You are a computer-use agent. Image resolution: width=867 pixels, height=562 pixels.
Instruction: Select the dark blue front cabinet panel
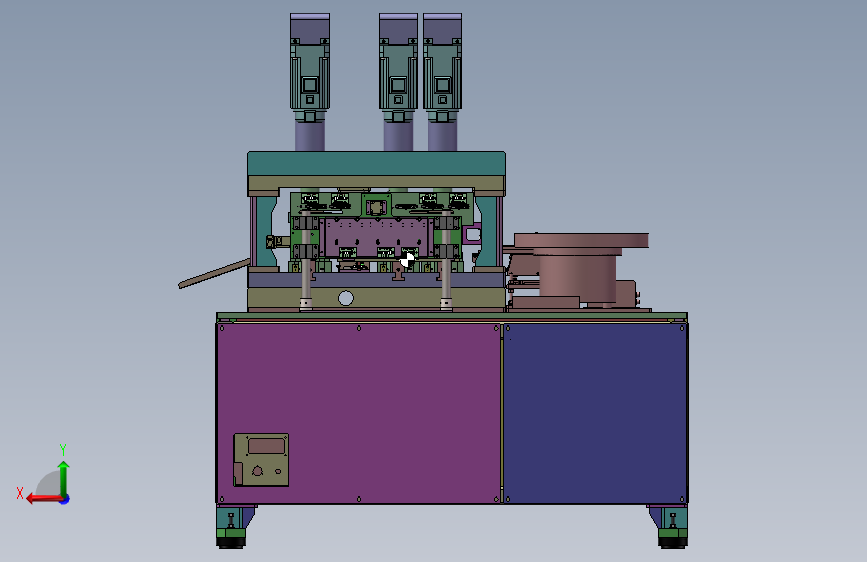click(596, 413)
